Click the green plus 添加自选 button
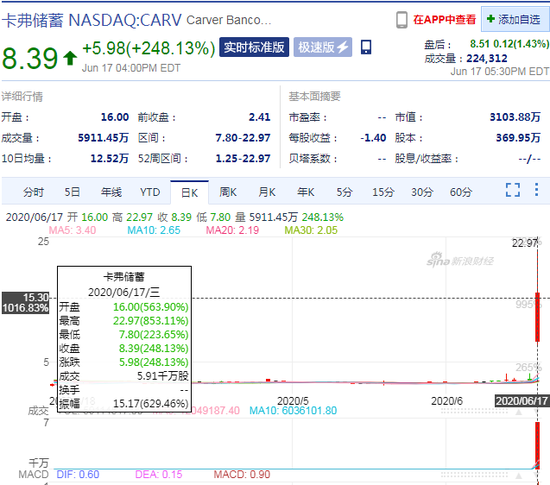This screenshot has width=550, height=485. 515,19
